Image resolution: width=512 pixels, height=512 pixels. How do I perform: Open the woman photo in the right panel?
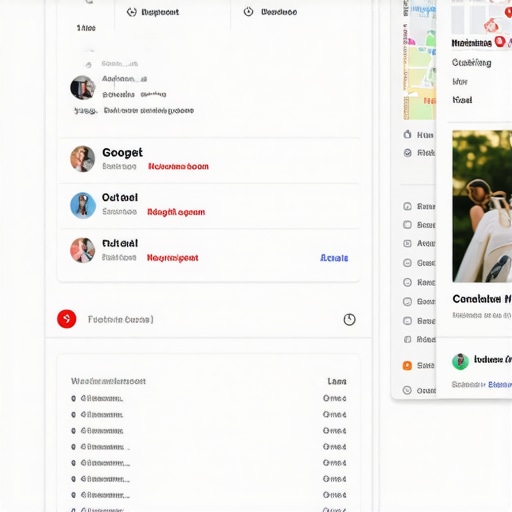pyautogui.click(x=482, y=206)
